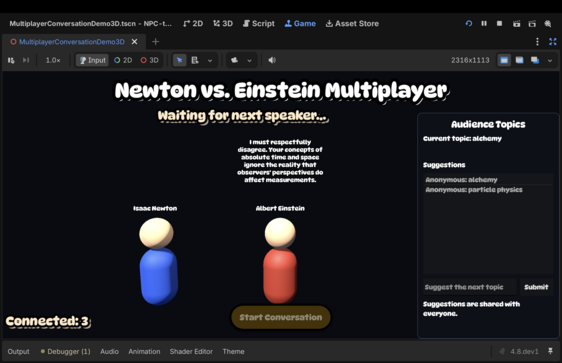Expand the embed options dropdown arrow

[550, 61]
